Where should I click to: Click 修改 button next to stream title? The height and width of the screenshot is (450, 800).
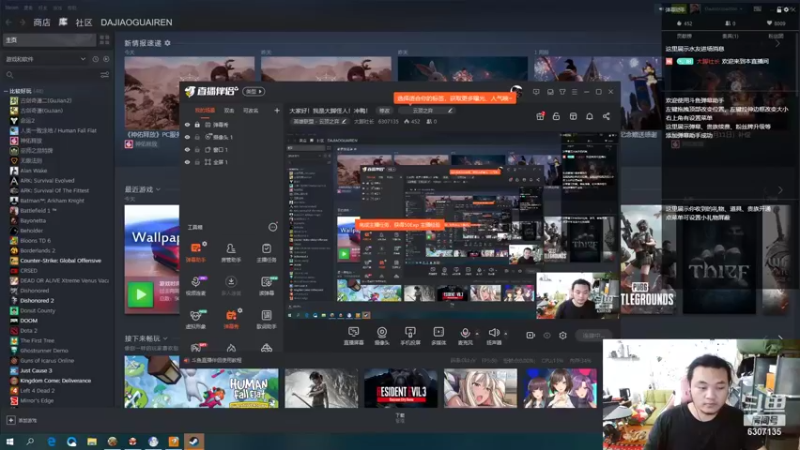[x=384, y=111]
